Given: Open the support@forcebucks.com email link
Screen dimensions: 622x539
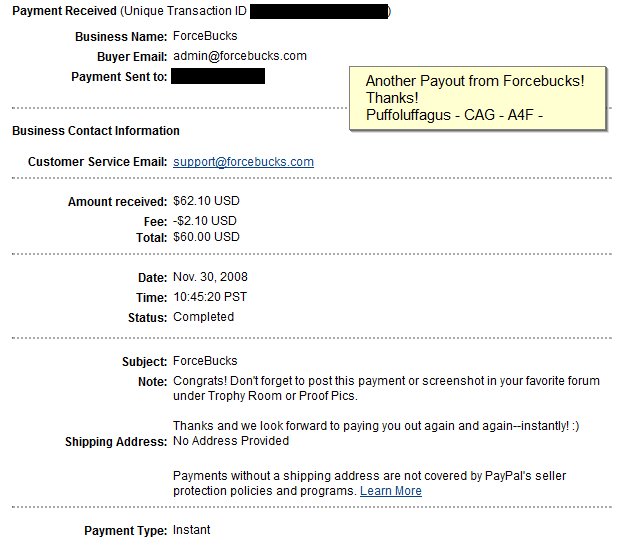Looking at the screenshot, I should point(243,162).
